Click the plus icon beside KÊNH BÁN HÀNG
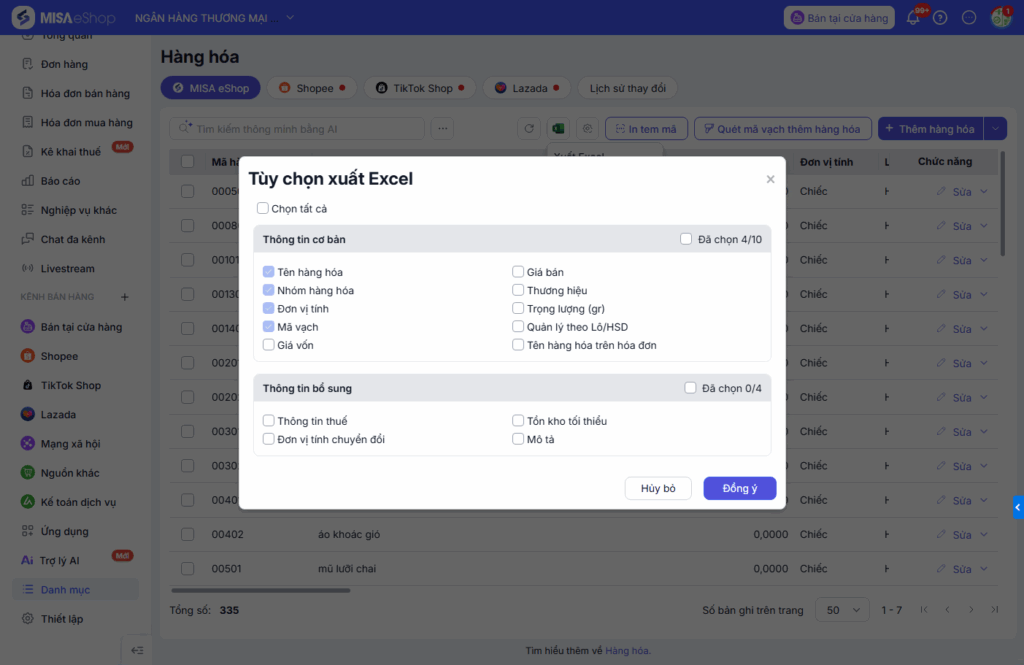 coord(125,297)
